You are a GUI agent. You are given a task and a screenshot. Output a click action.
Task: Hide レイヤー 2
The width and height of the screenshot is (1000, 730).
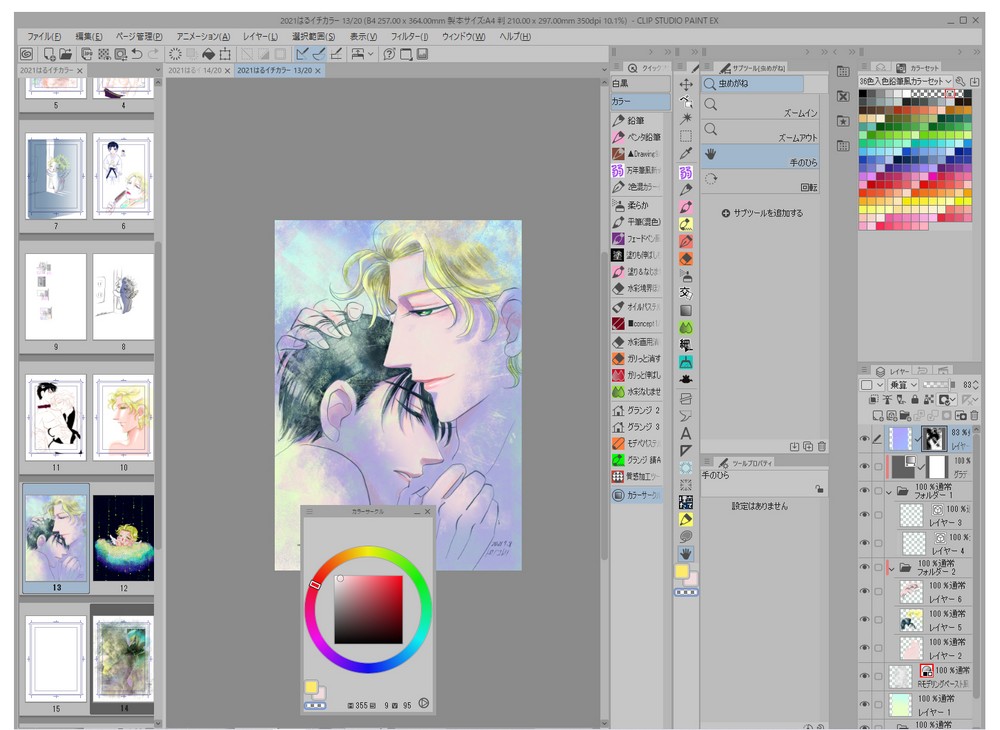click(865, 648)
